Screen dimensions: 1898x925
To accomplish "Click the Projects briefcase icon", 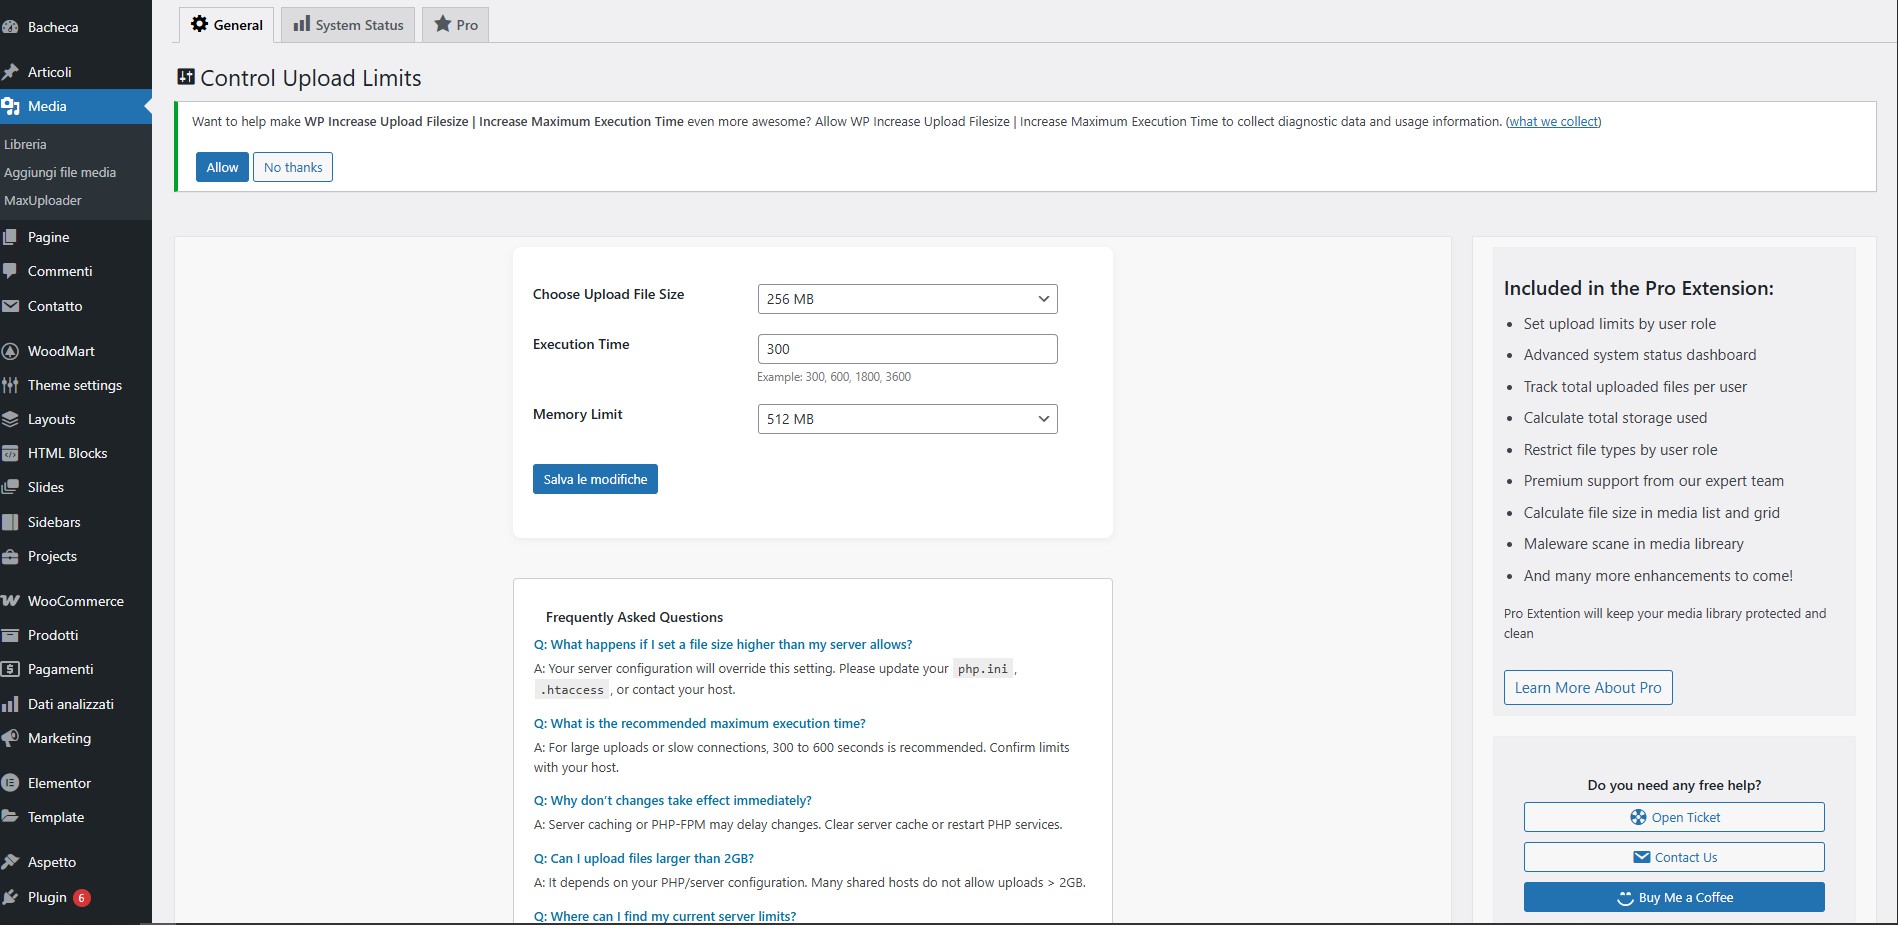I will [10, 556].
